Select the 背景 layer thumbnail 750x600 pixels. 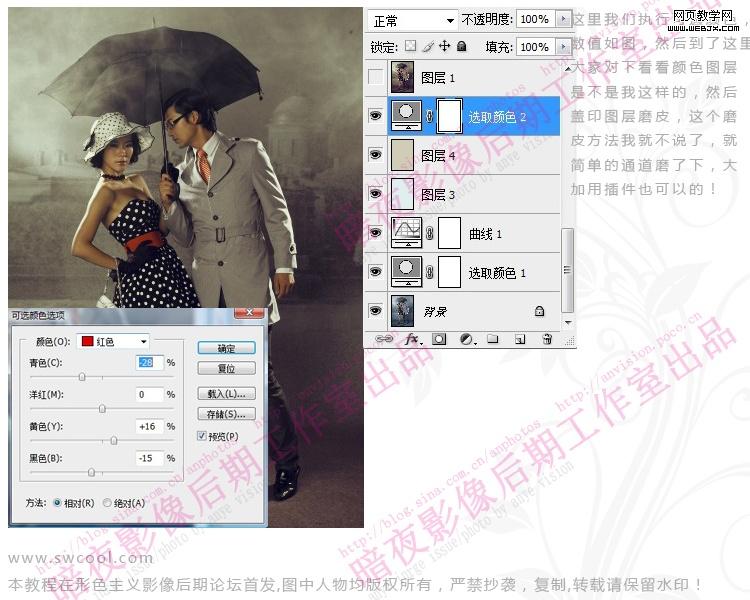tap(402, 311)
